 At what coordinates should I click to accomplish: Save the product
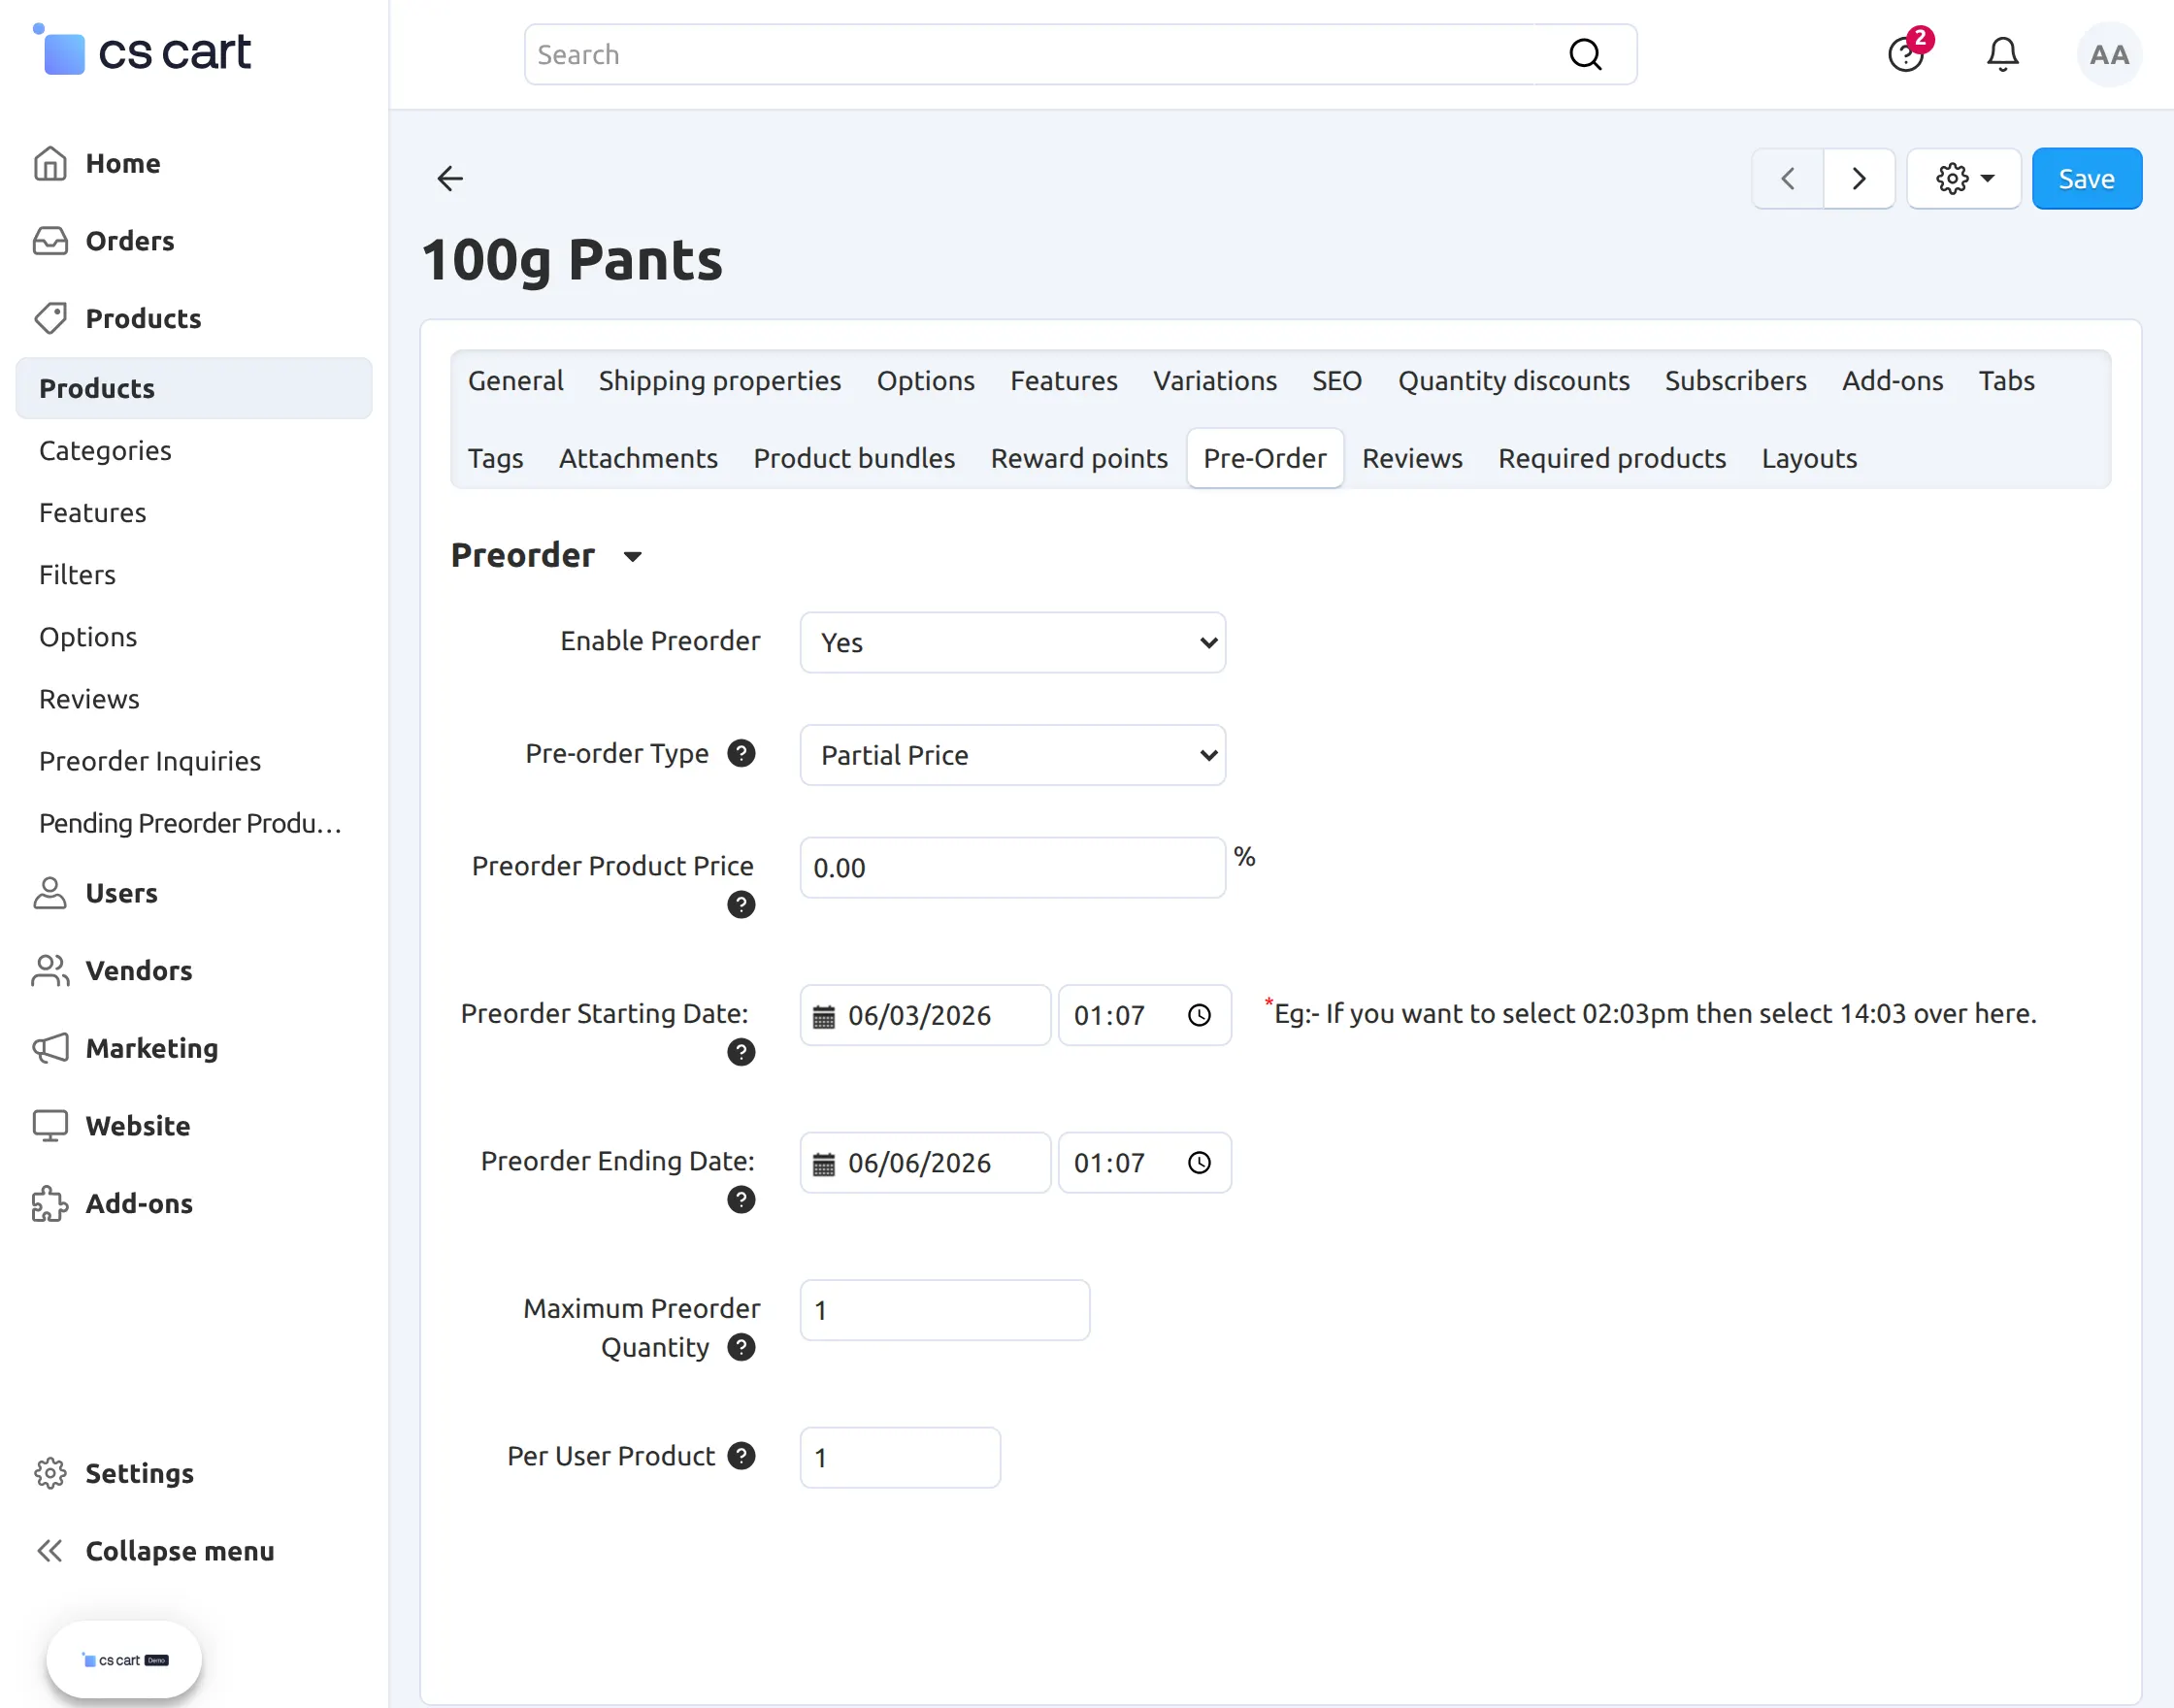click(2086, 179)
